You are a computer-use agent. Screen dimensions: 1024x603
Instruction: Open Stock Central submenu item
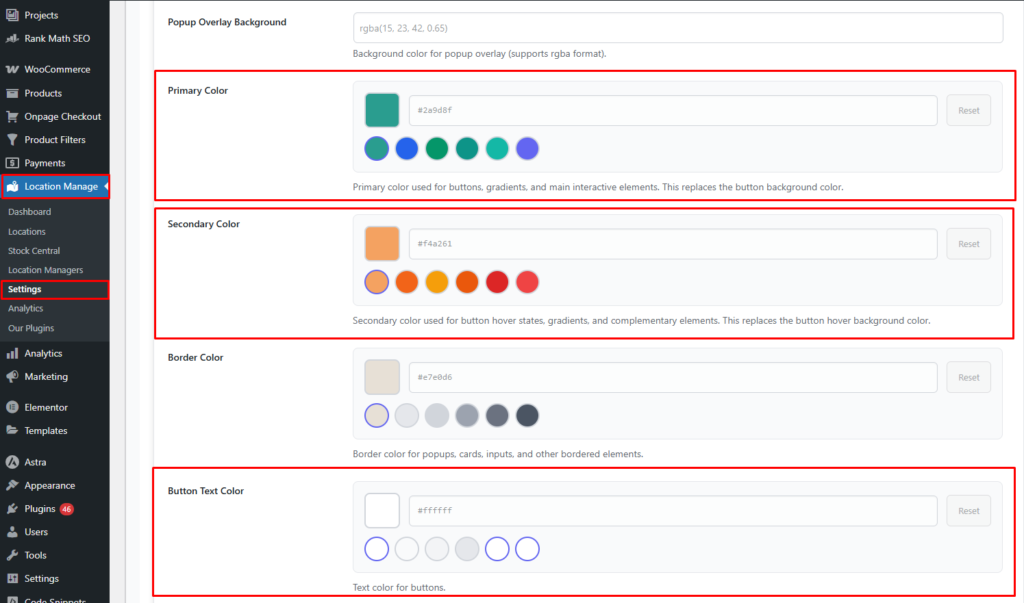[34, 251]
